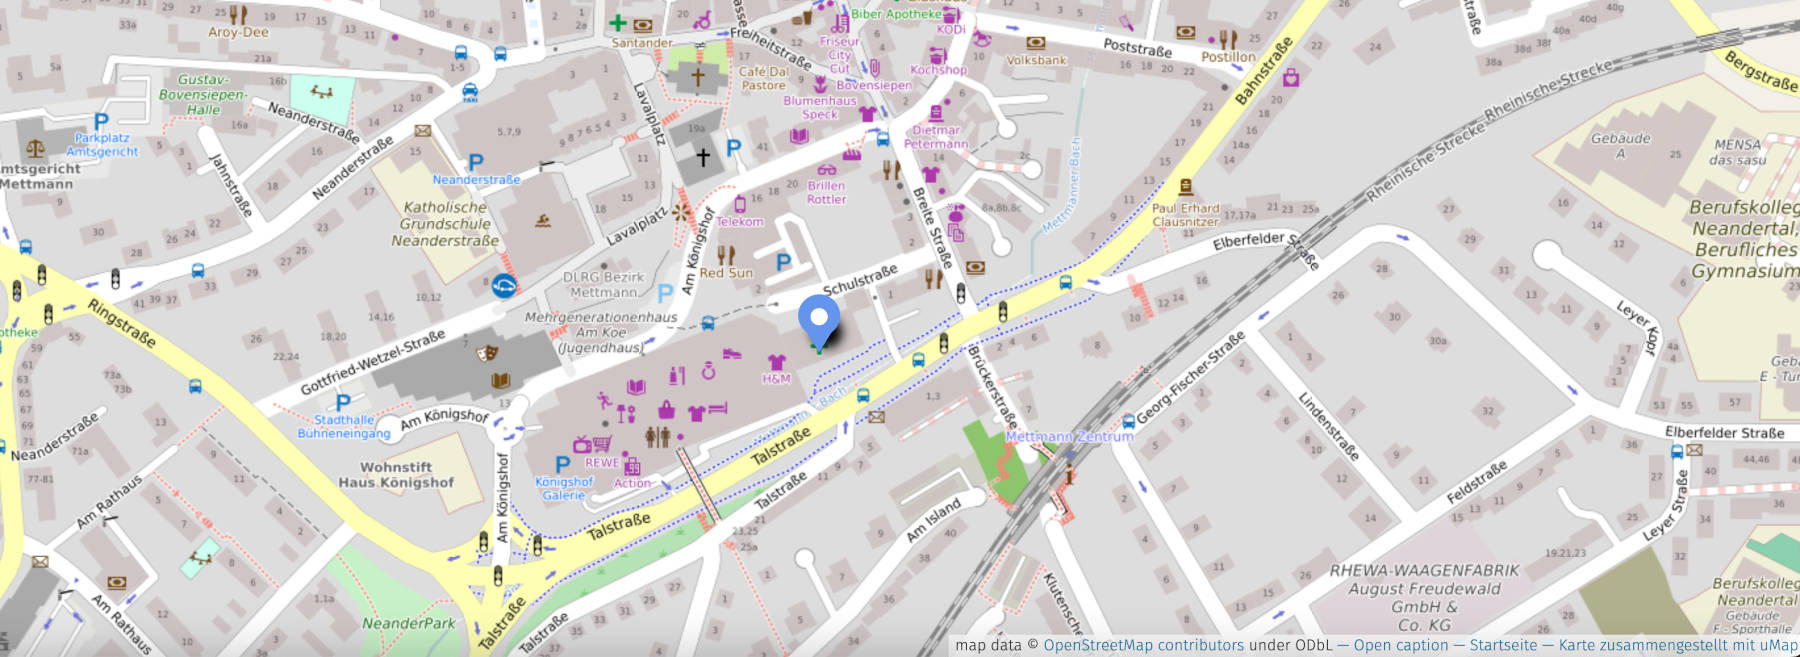Select the Königshof Galerie parking icon
Viewport: 1800px width, 657px height.
coord(563,464)
